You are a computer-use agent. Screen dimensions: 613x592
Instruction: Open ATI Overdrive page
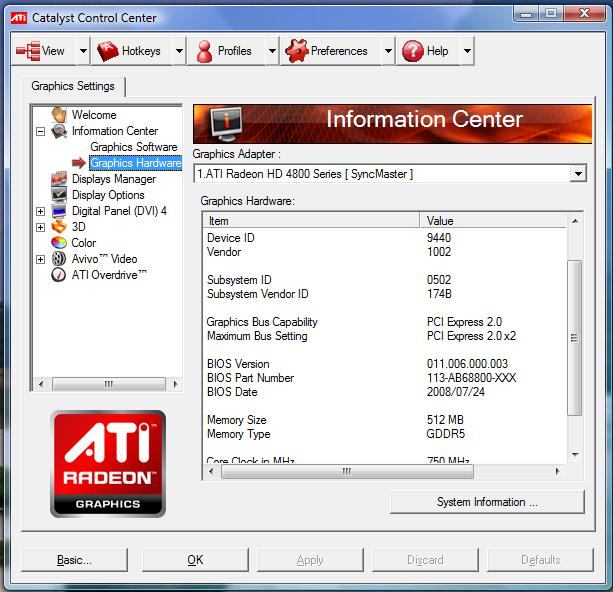(x=109, y=275)
